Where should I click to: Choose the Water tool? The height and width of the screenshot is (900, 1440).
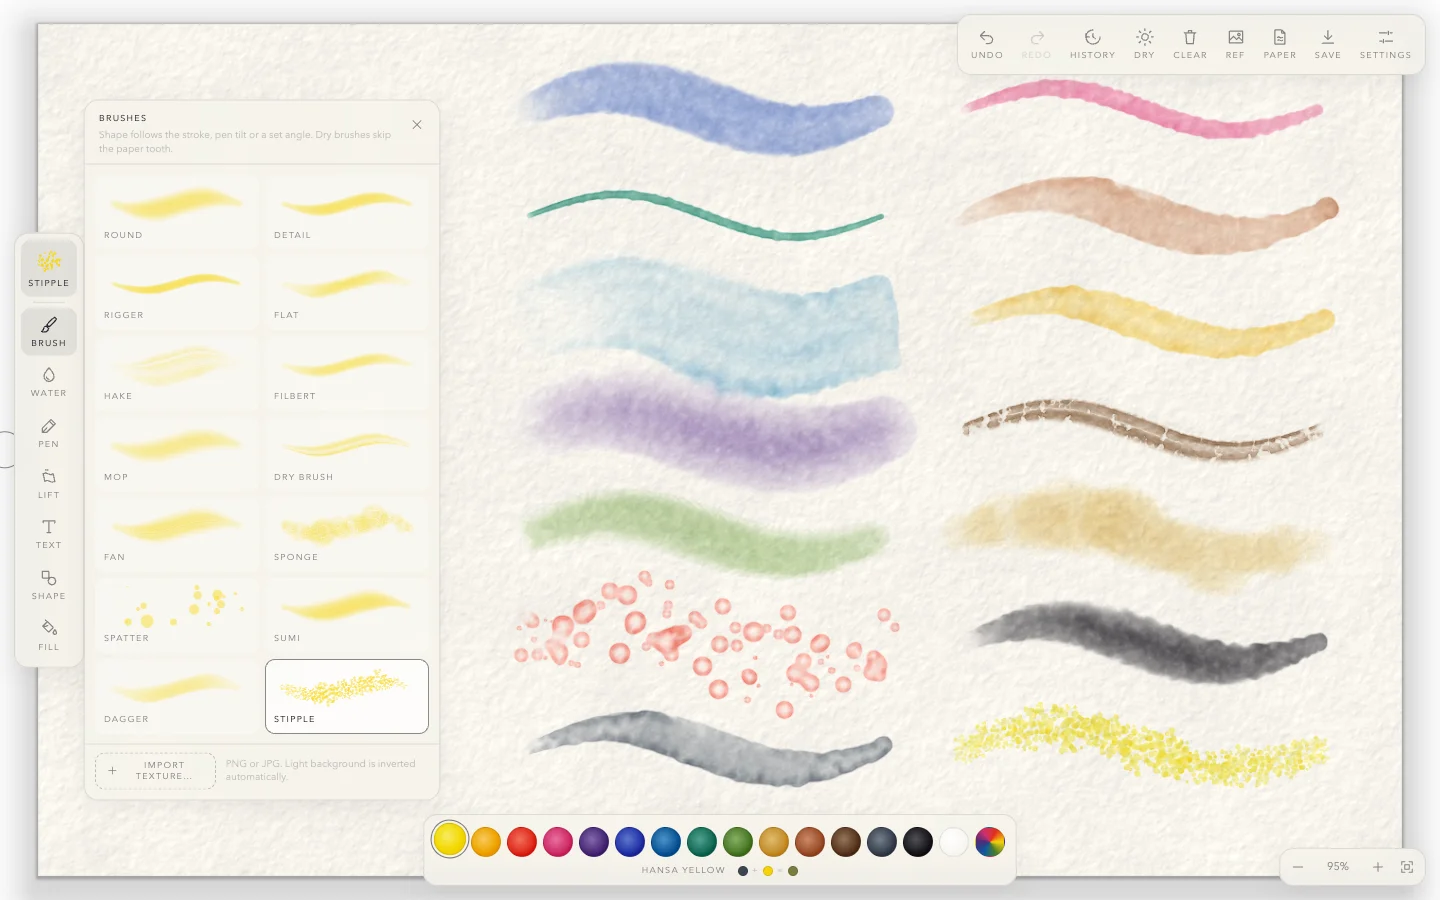48,382
